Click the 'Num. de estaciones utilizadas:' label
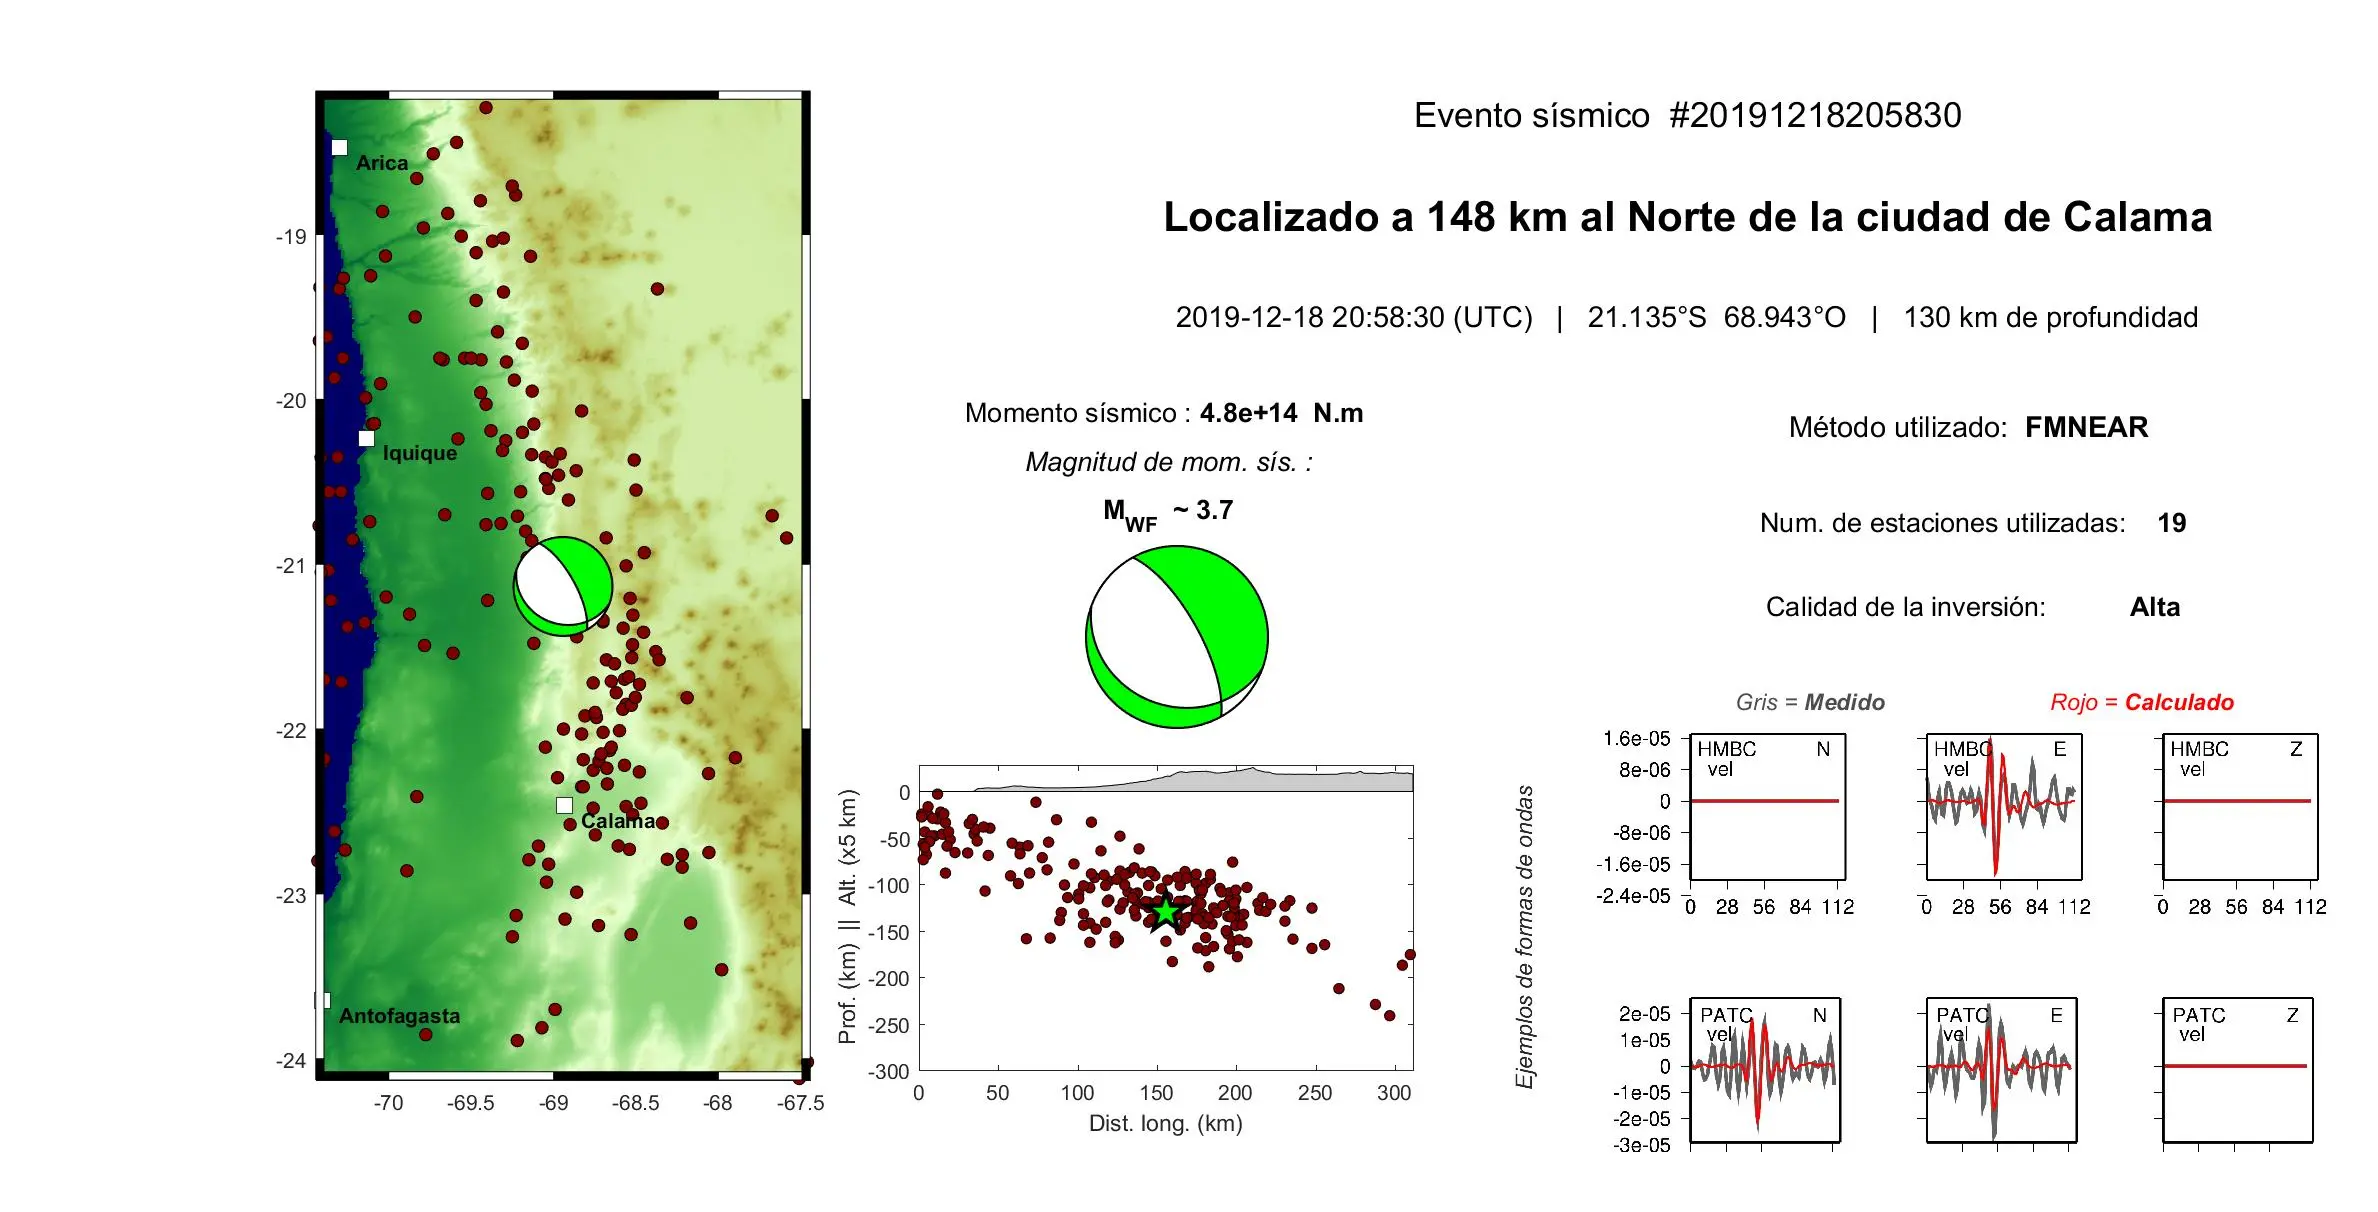2378x1212 pixels. pyautogui.click(x=1942, y=523)
